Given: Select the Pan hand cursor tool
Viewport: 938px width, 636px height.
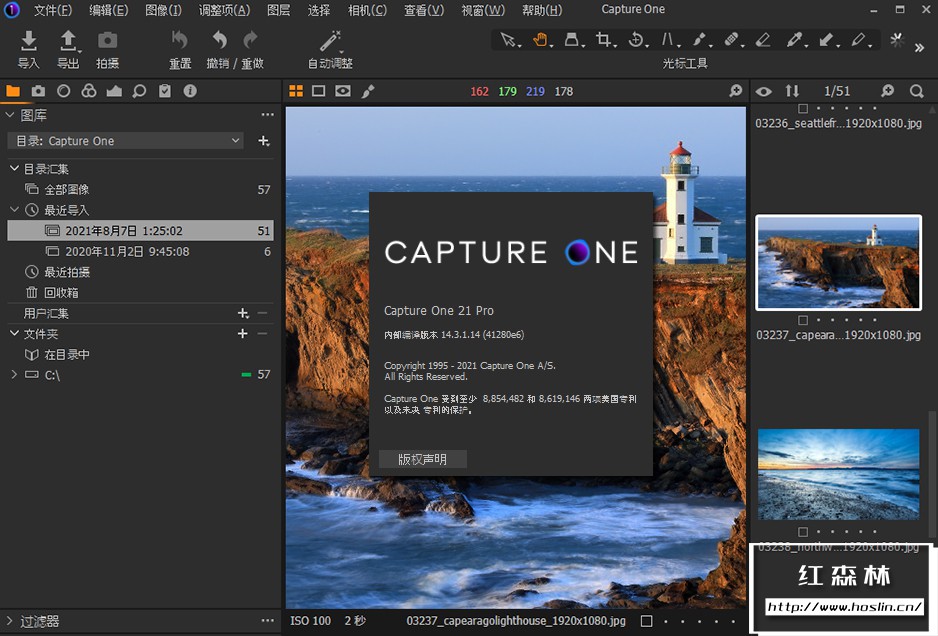Looking at the screenshot, I should (x=540, y=41).
